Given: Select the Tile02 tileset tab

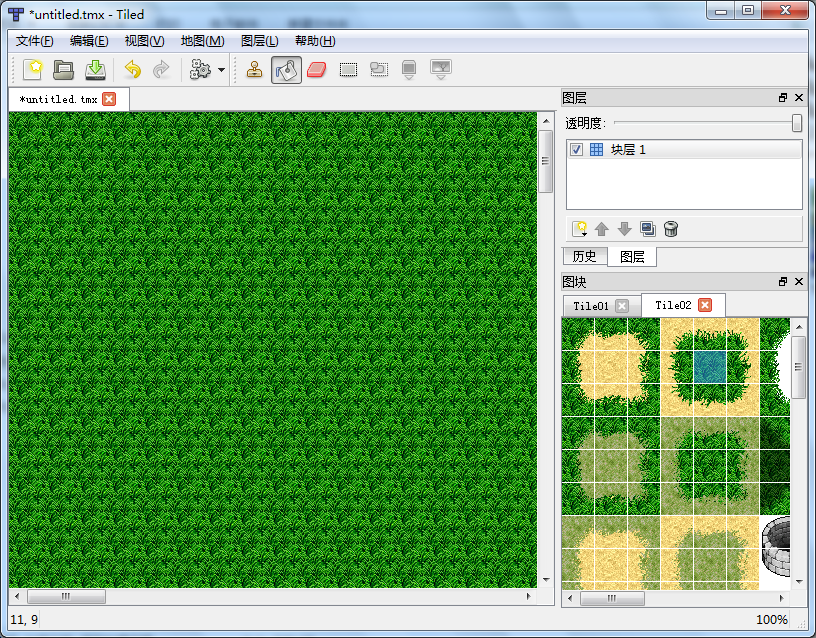Looking at the screenshot, I should pyautogui.click(x=683, y=305).
